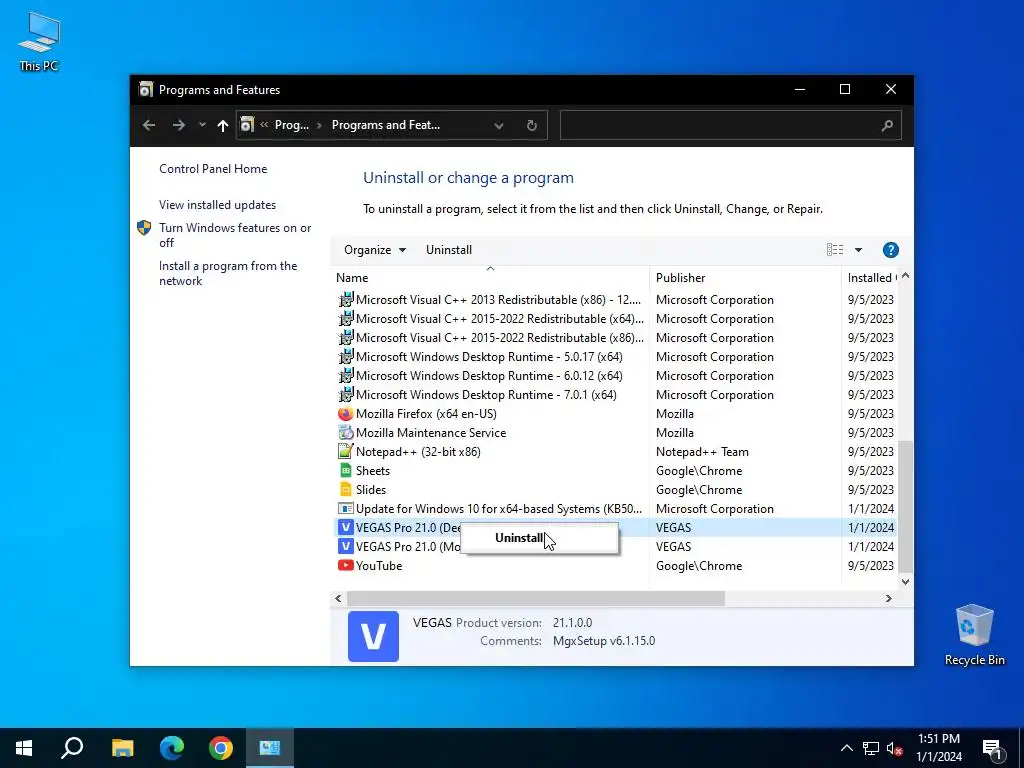Open the view options dropdown arrow
Screen dimensions: 1024x768
(858, 249)
